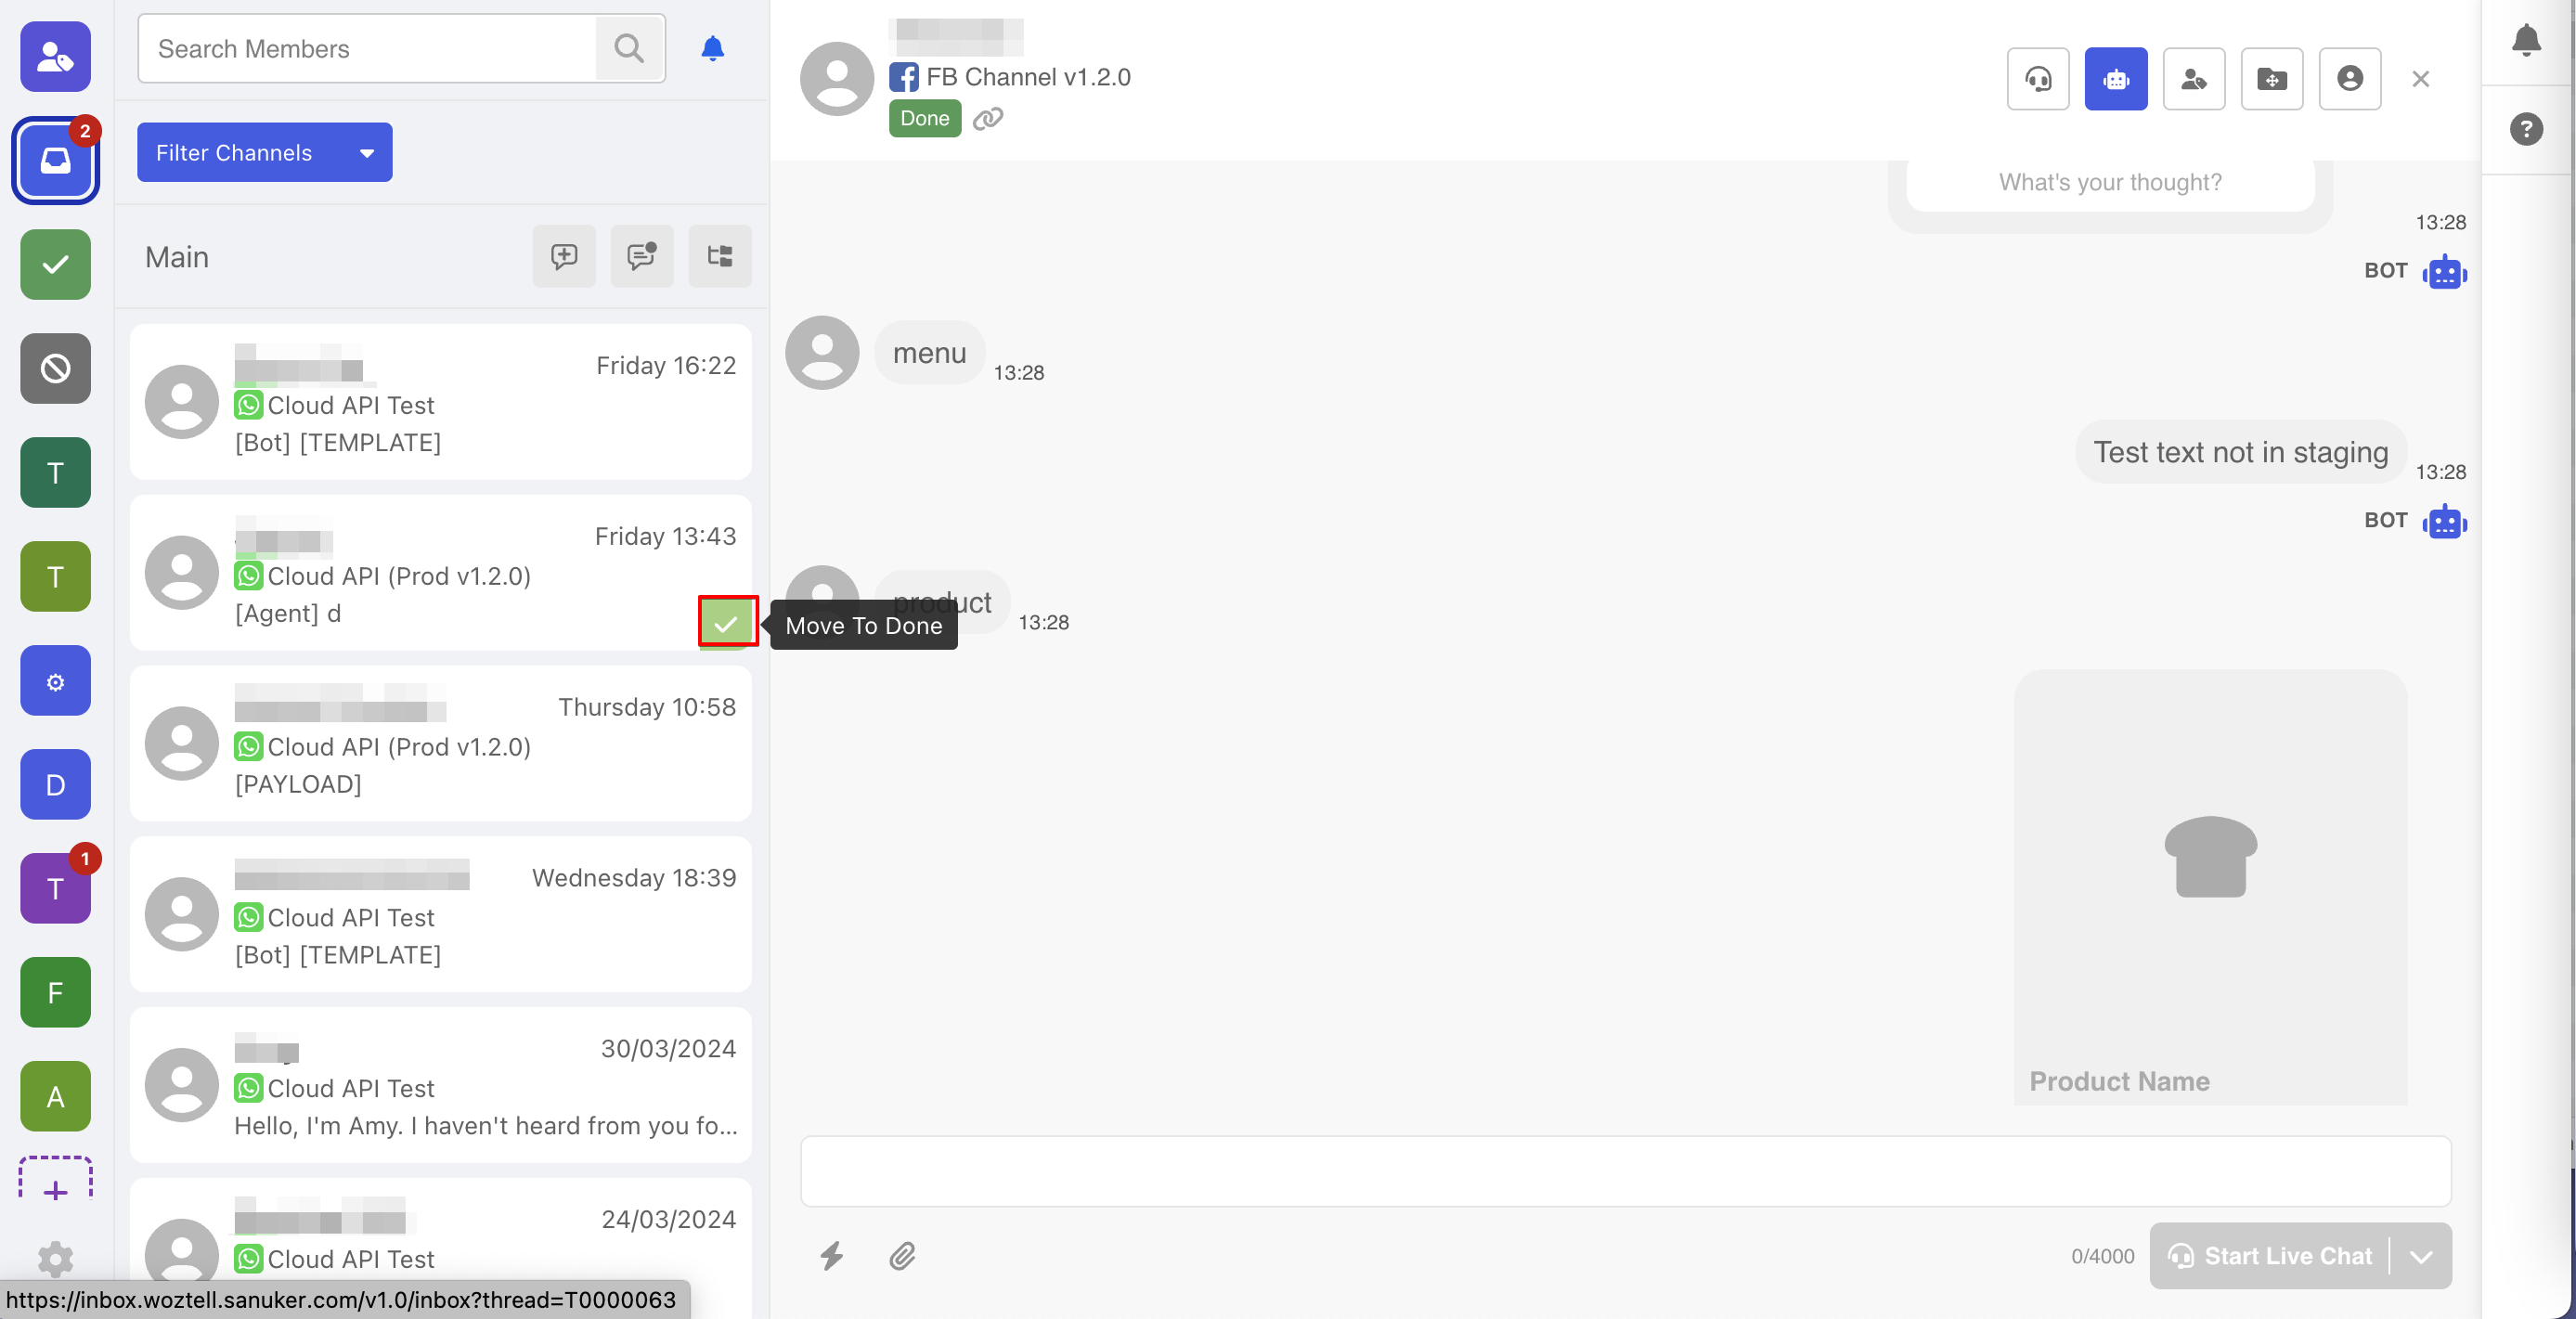Image resolution: width=2576 pixels, height=1319 pixels.
Task: Toggle the unread messages filter icon
Action: pyautogui.click(x=642, y=256)
